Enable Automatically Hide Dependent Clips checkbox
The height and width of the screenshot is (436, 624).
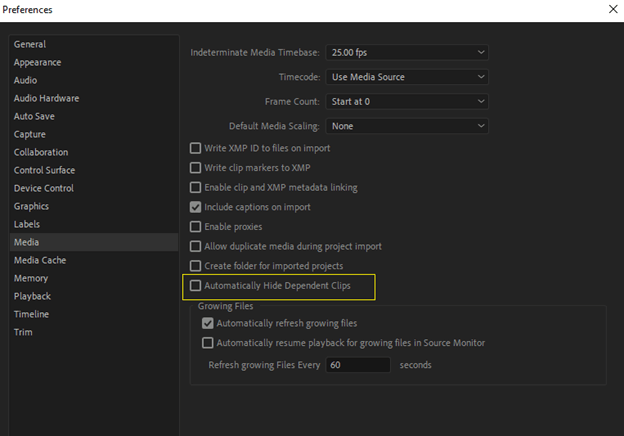pos(195,285)
